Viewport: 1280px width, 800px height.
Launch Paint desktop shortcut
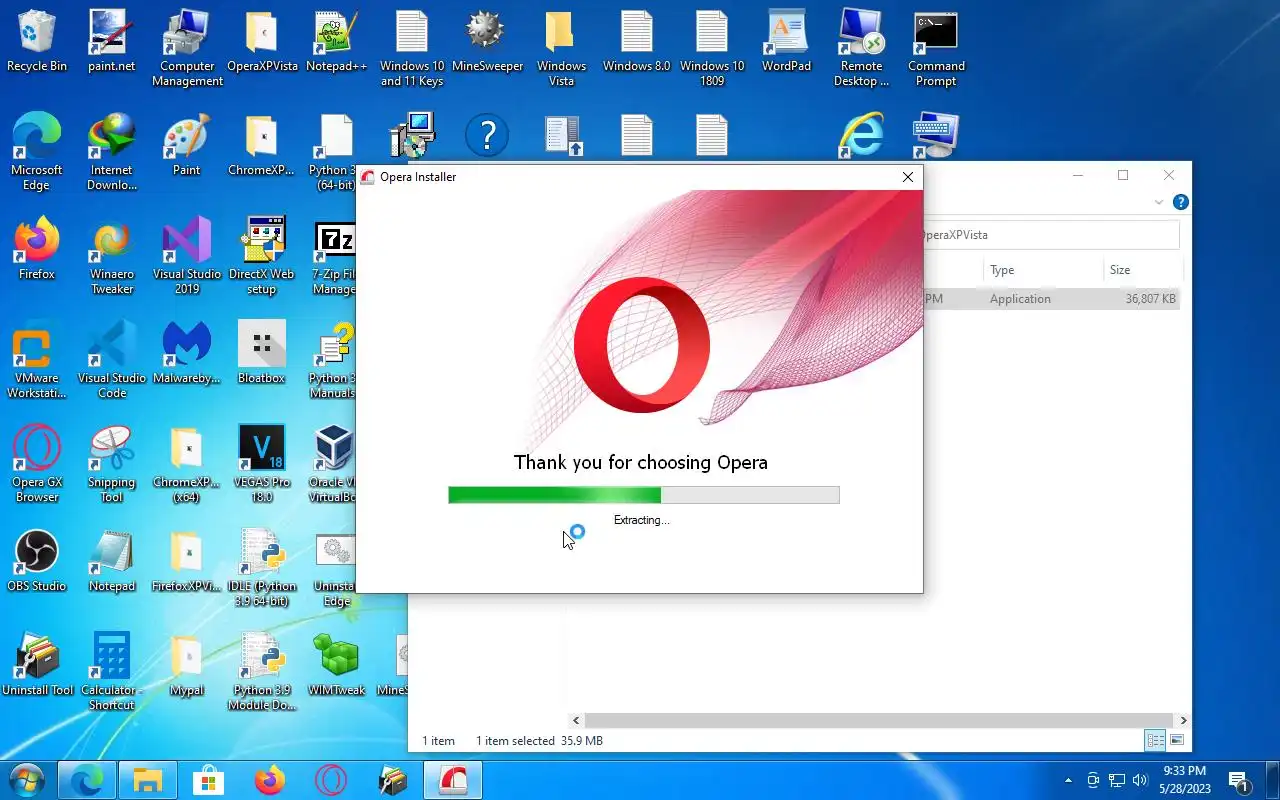pyautogui.click(x=187, y=146)
